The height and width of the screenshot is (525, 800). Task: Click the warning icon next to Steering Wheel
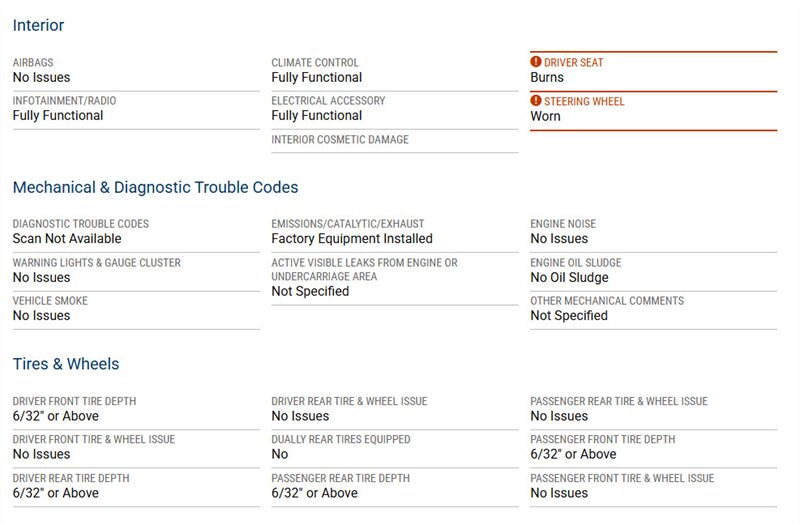pos(536,101)
